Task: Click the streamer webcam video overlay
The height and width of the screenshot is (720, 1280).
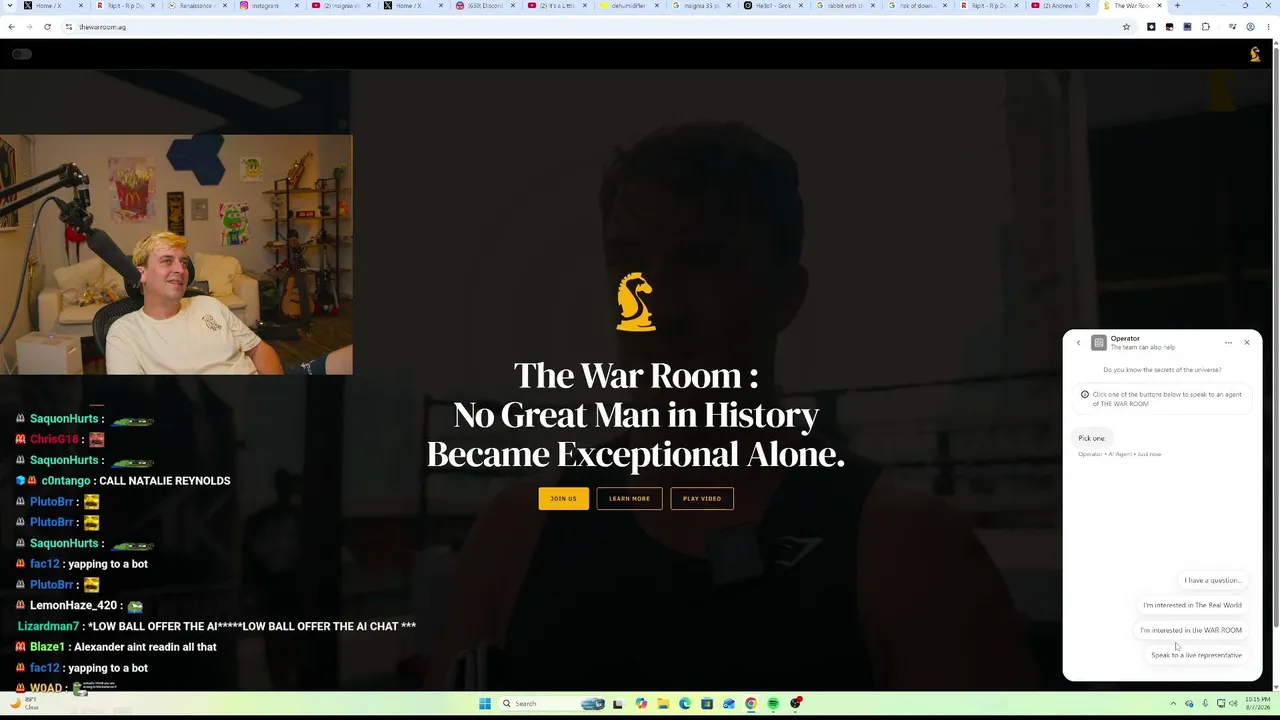Action: 176,255
